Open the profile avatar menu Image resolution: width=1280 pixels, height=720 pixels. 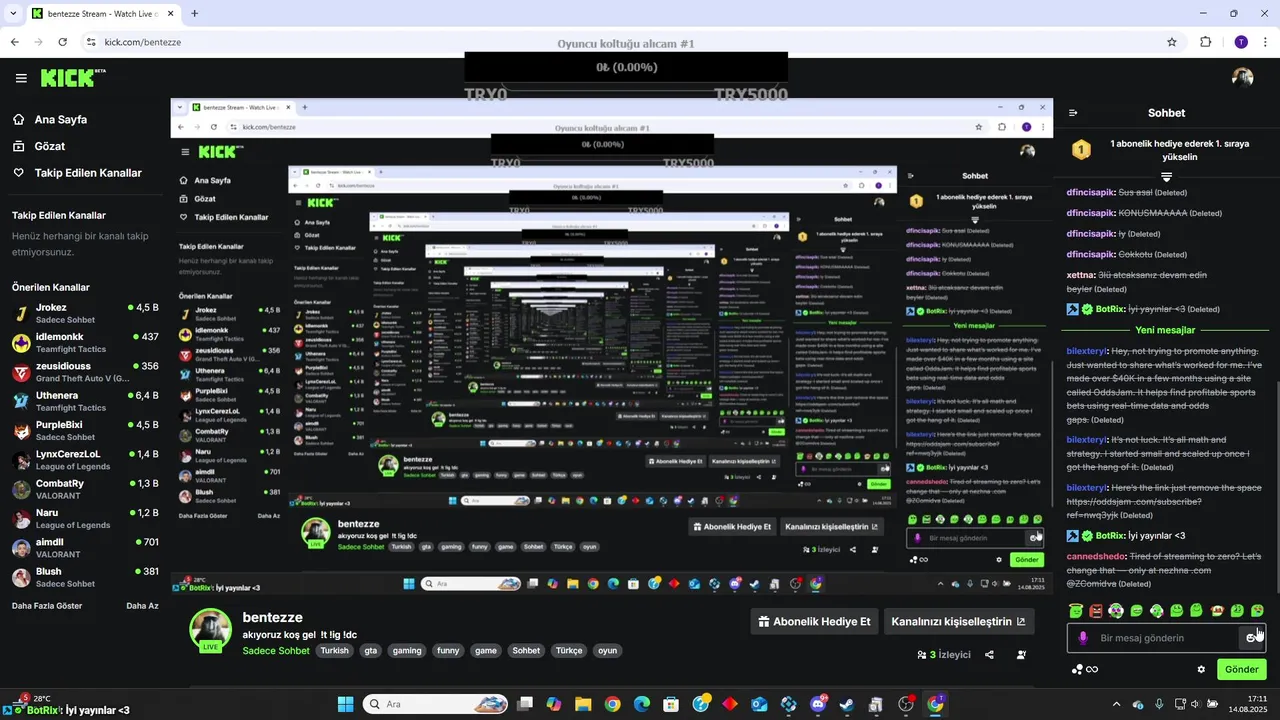(1243, 78)
